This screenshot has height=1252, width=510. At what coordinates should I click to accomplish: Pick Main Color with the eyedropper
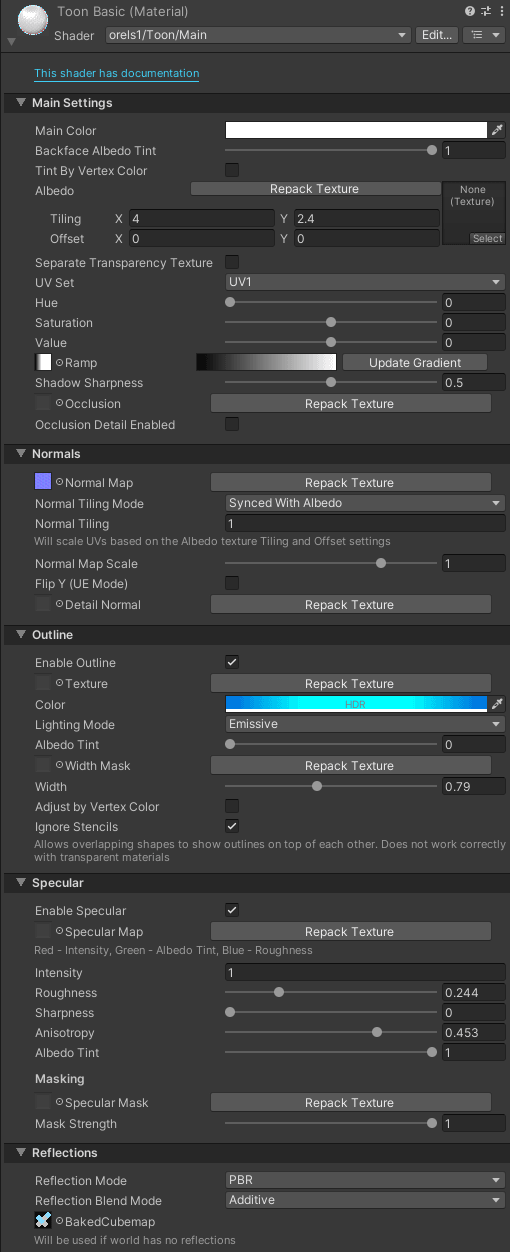(497, 130)
